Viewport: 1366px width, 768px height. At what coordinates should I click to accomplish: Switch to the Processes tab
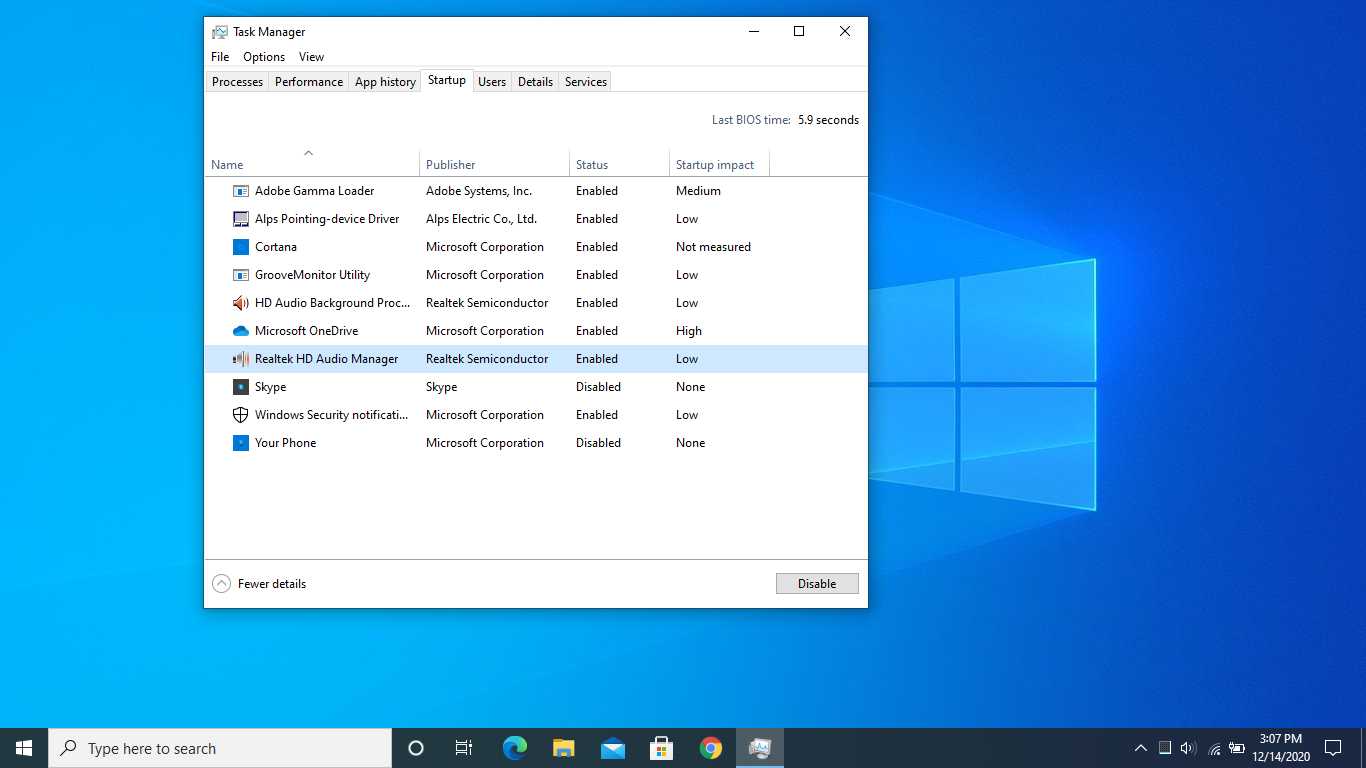point(238,82)
